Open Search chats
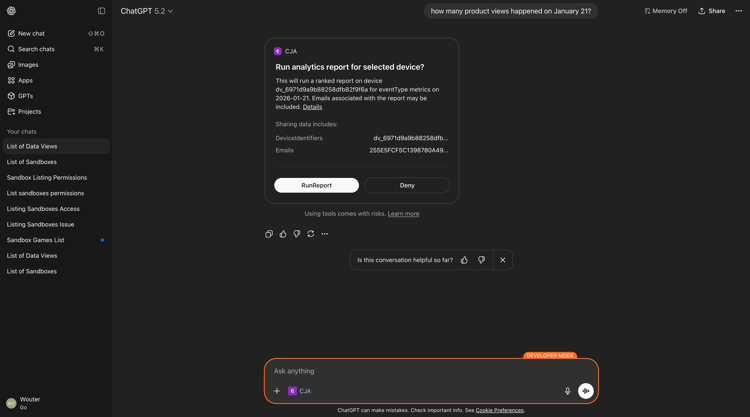This screenshot has height=417, width=750. (56, 49)
